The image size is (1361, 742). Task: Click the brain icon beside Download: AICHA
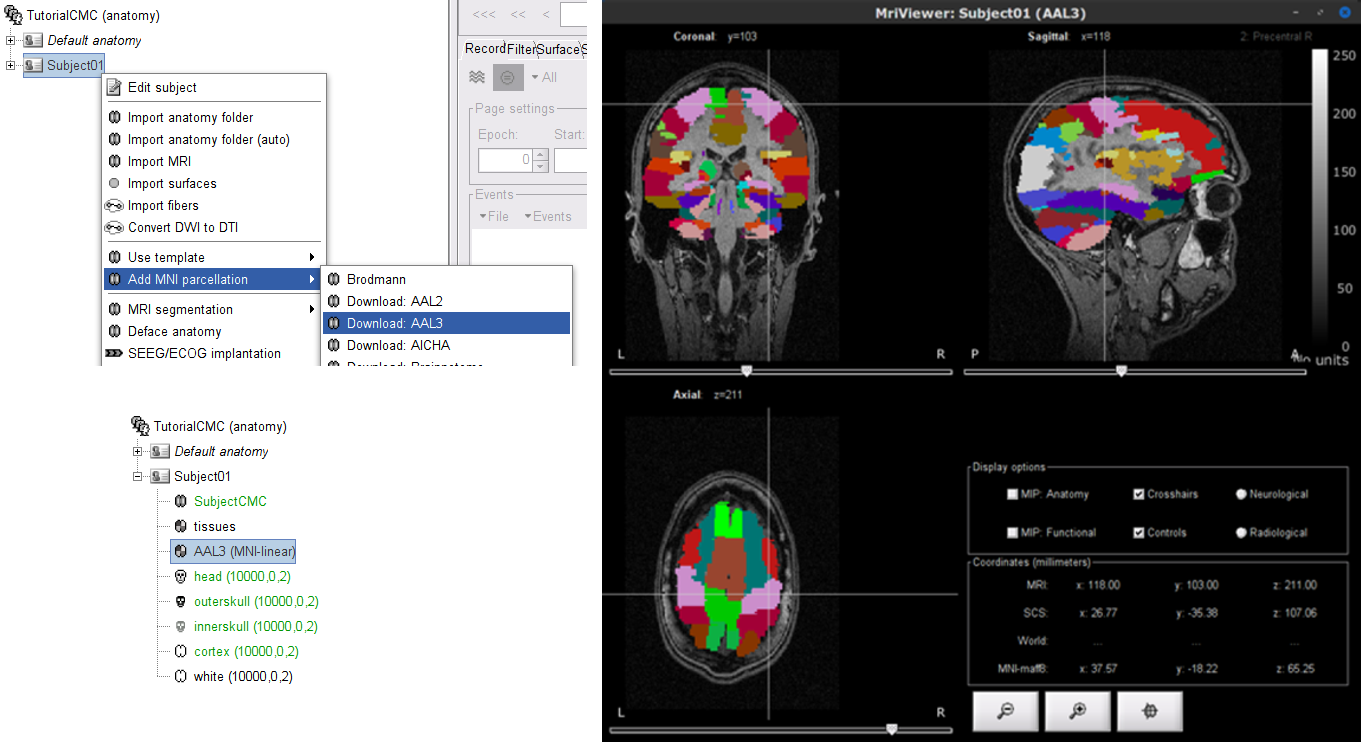(x=333, y=345)
